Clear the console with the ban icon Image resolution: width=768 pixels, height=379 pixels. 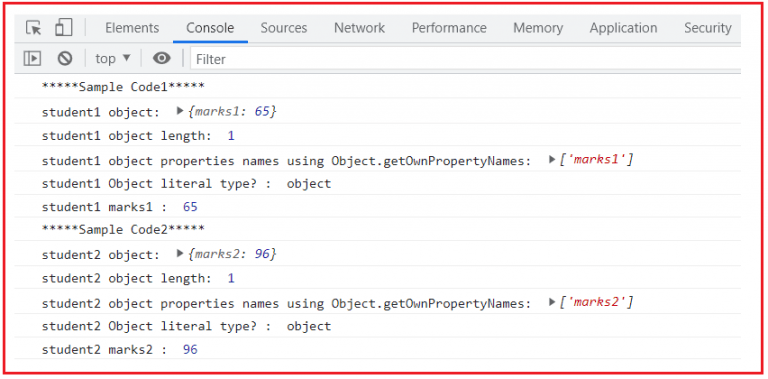pyautogui.click(x=65, y=59)
